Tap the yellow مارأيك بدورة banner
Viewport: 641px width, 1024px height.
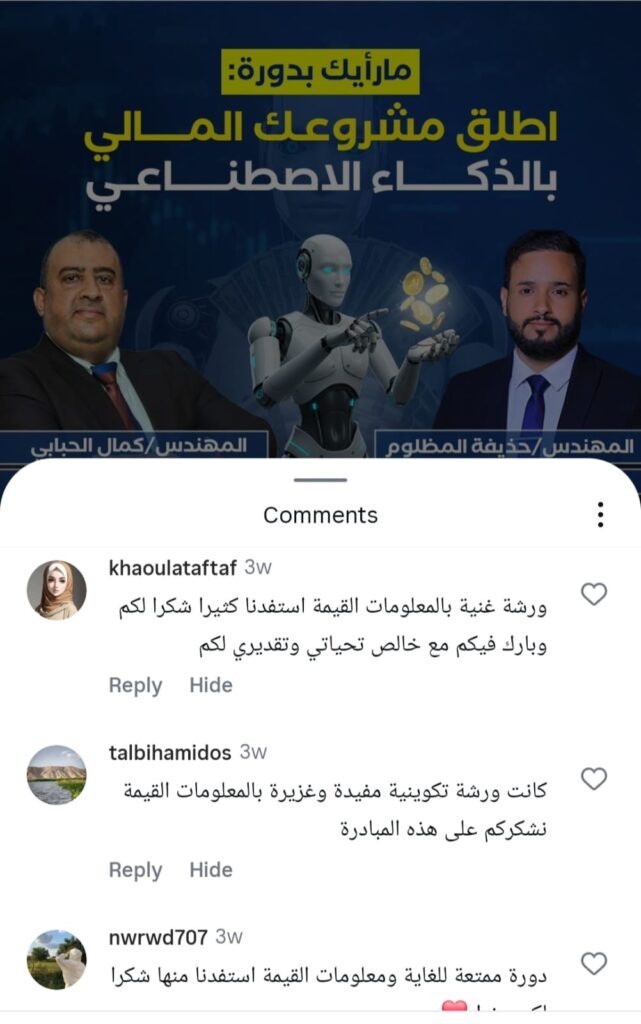tap(320, 71)
